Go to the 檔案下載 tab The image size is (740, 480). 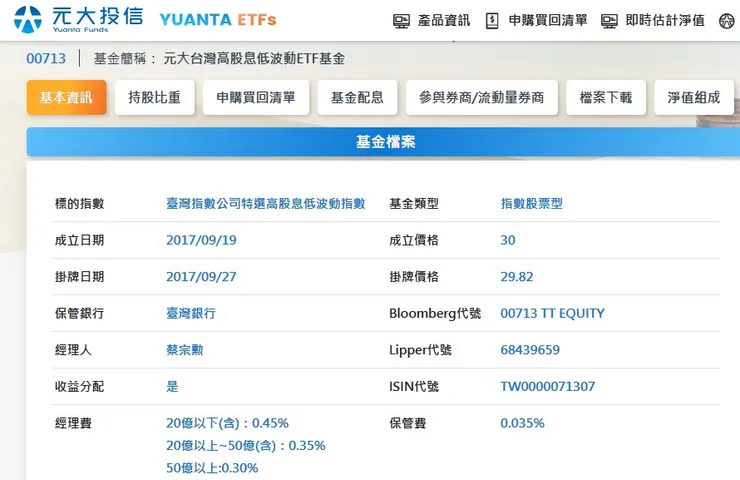[606, 97]
